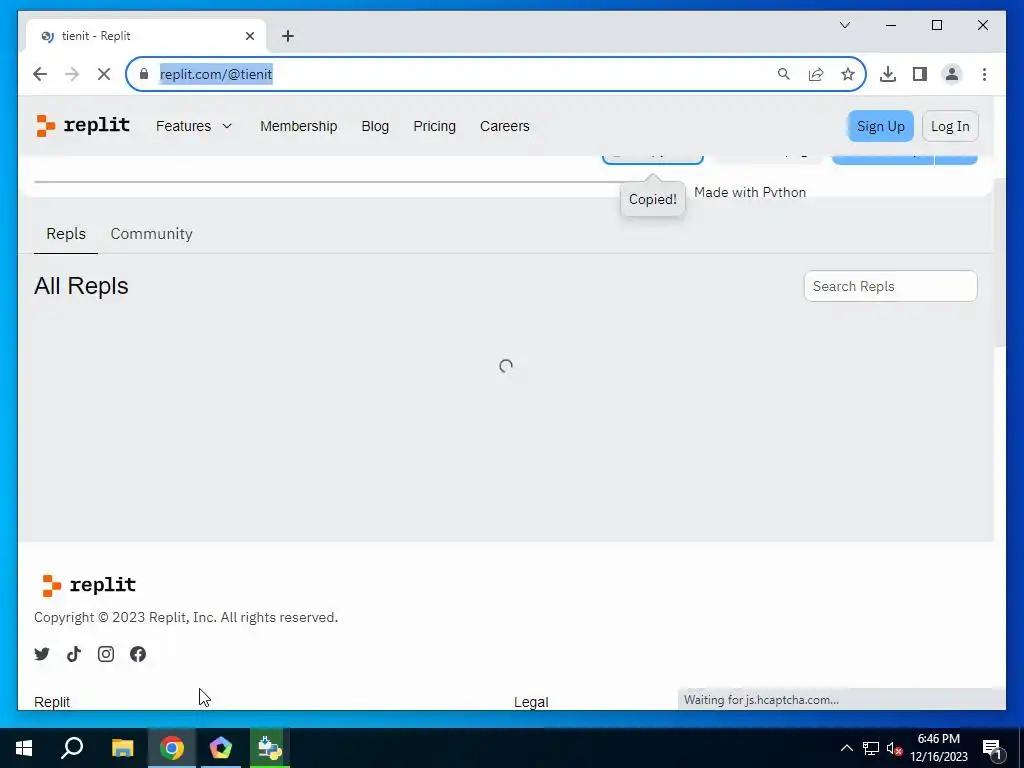Screen dimensions: 1024x768
Task: Click footer 'Legal' heading
Action: point(531,702)
